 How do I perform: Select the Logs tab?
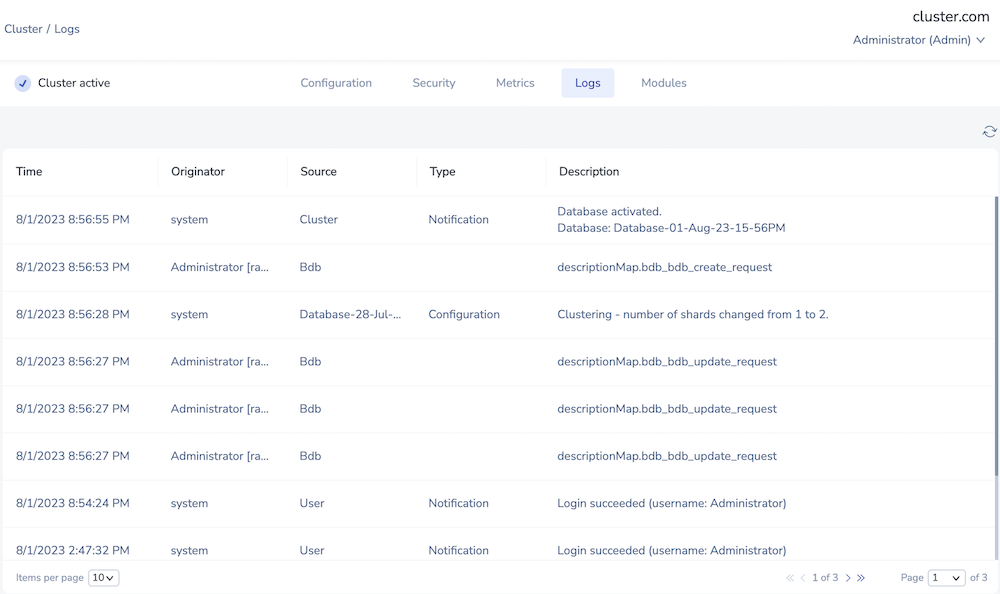(x=587, y=83)
